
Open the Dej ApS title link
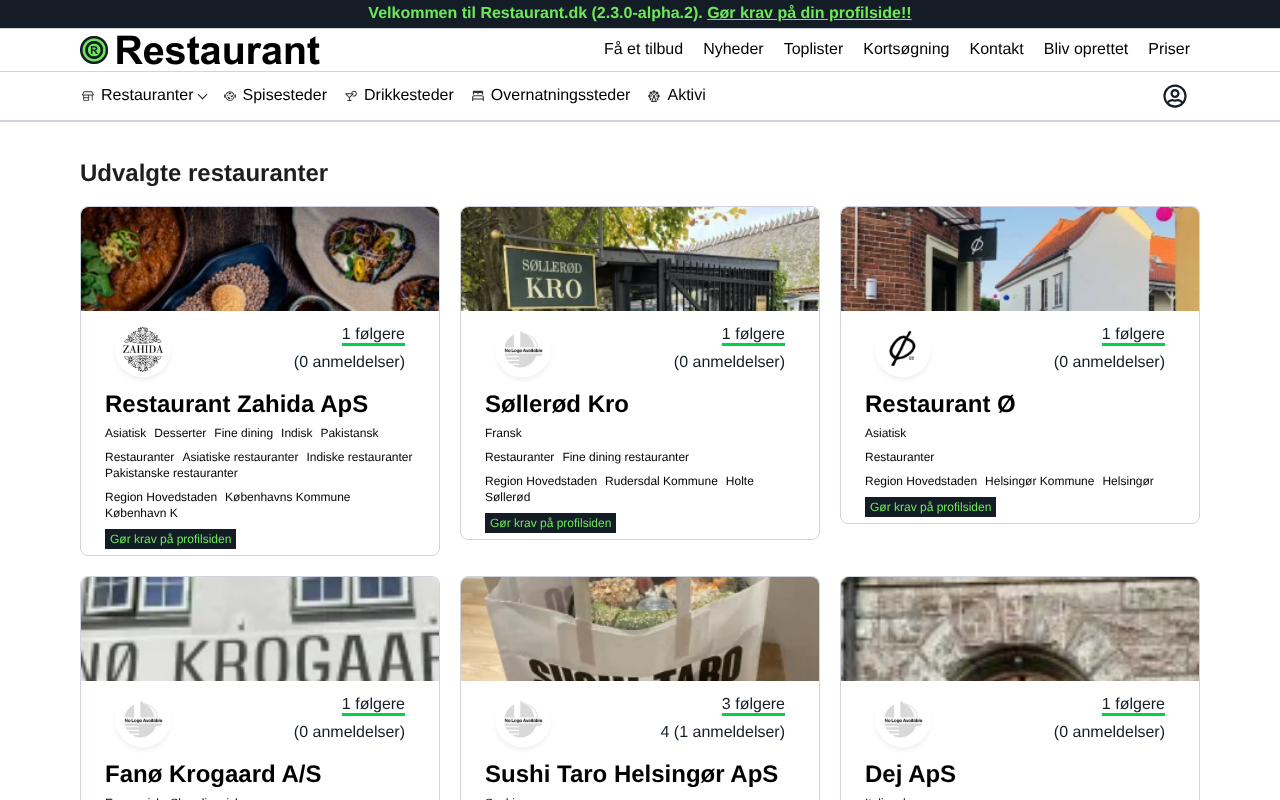click(910, 774)
